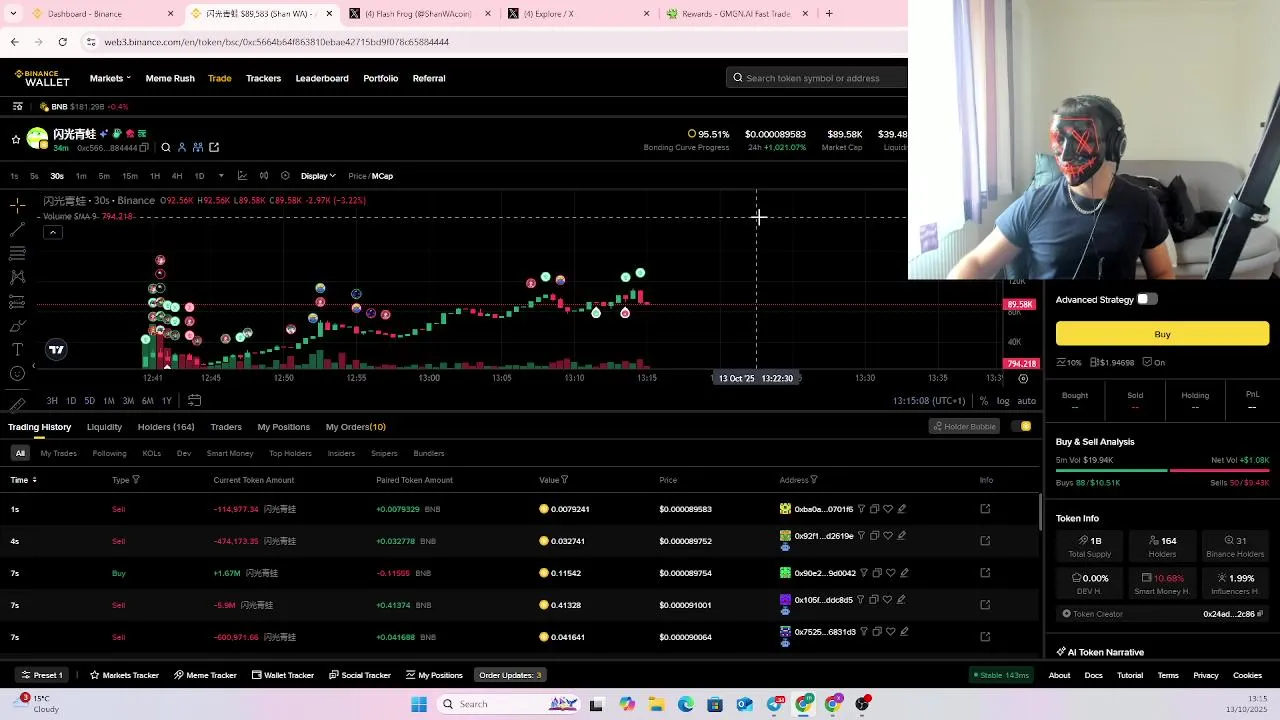Collapse the indicator legend chevron

coord(53,232)
